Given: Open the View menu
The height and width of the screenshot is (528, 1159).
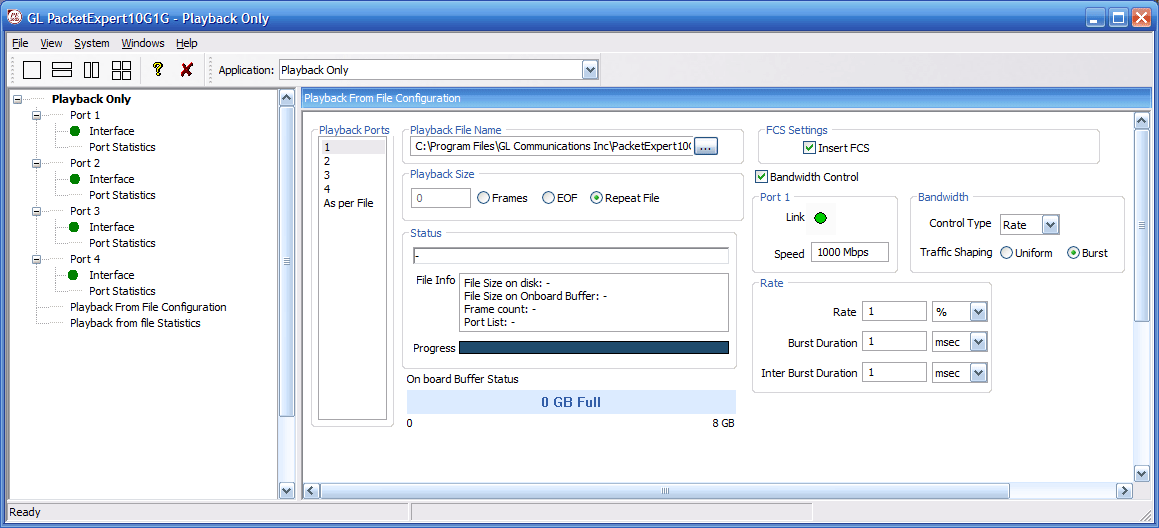Looking at the screenshot, I should click(52, 43).
